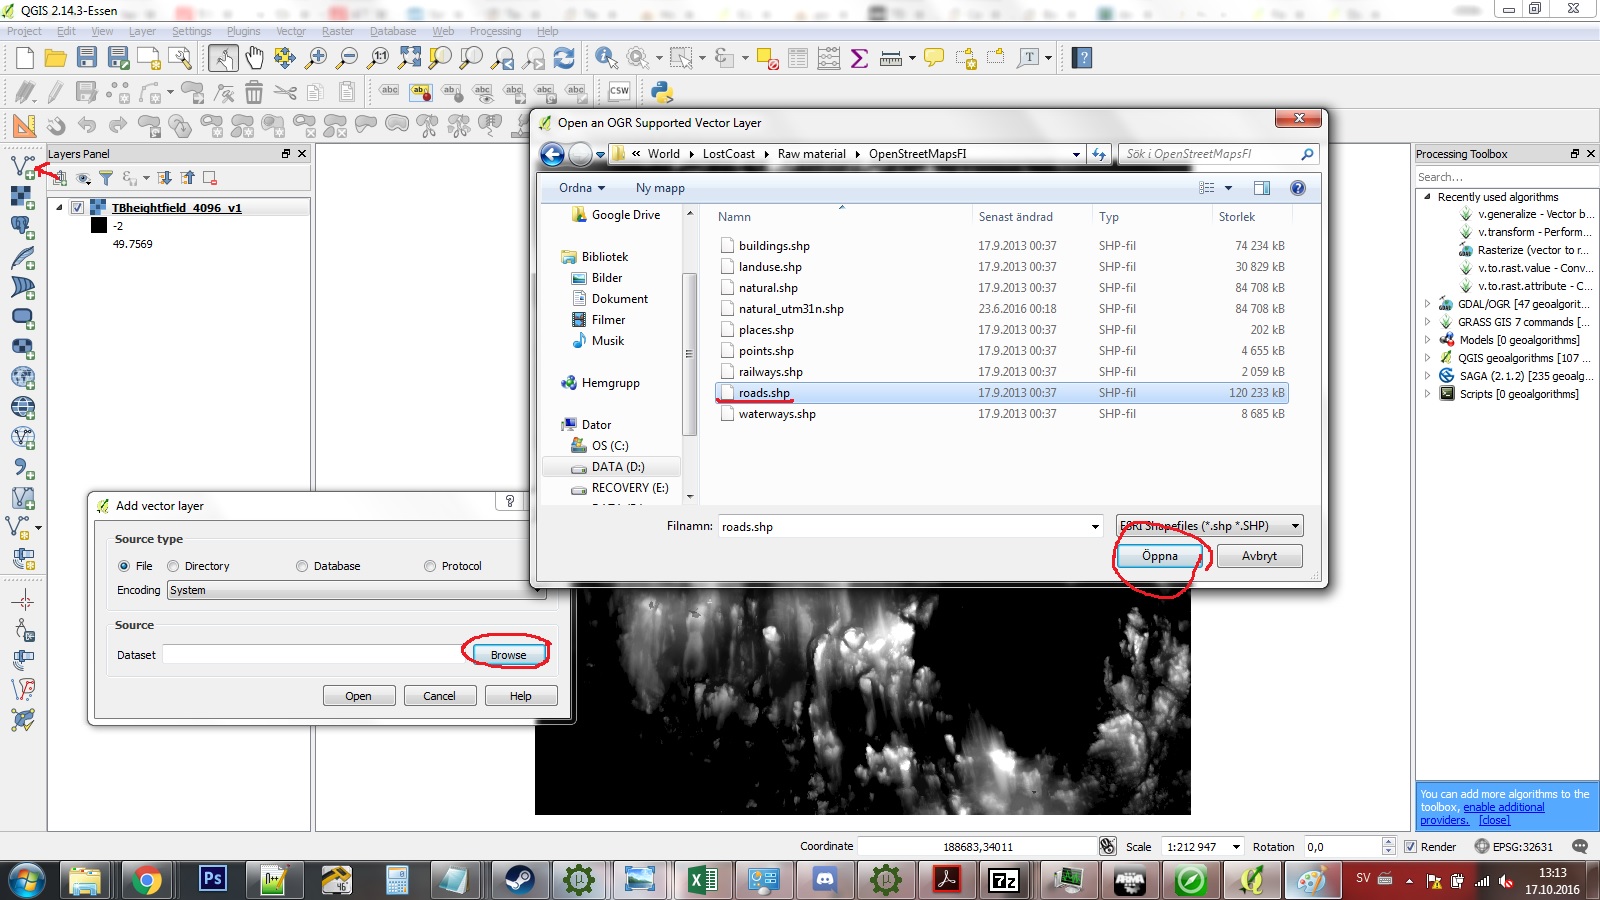Screen dimensions: 1600x900
Task: Click the Save Project floppy icon
Action: click(x=87, y=58)
